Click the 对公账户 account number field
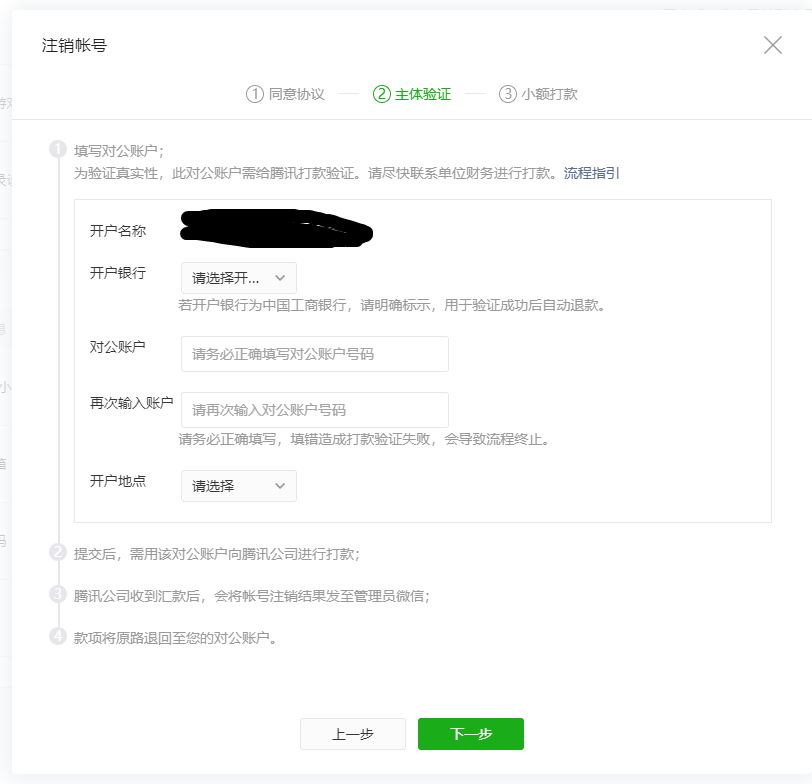The image size is (812, 784). (x=315, y=354)
